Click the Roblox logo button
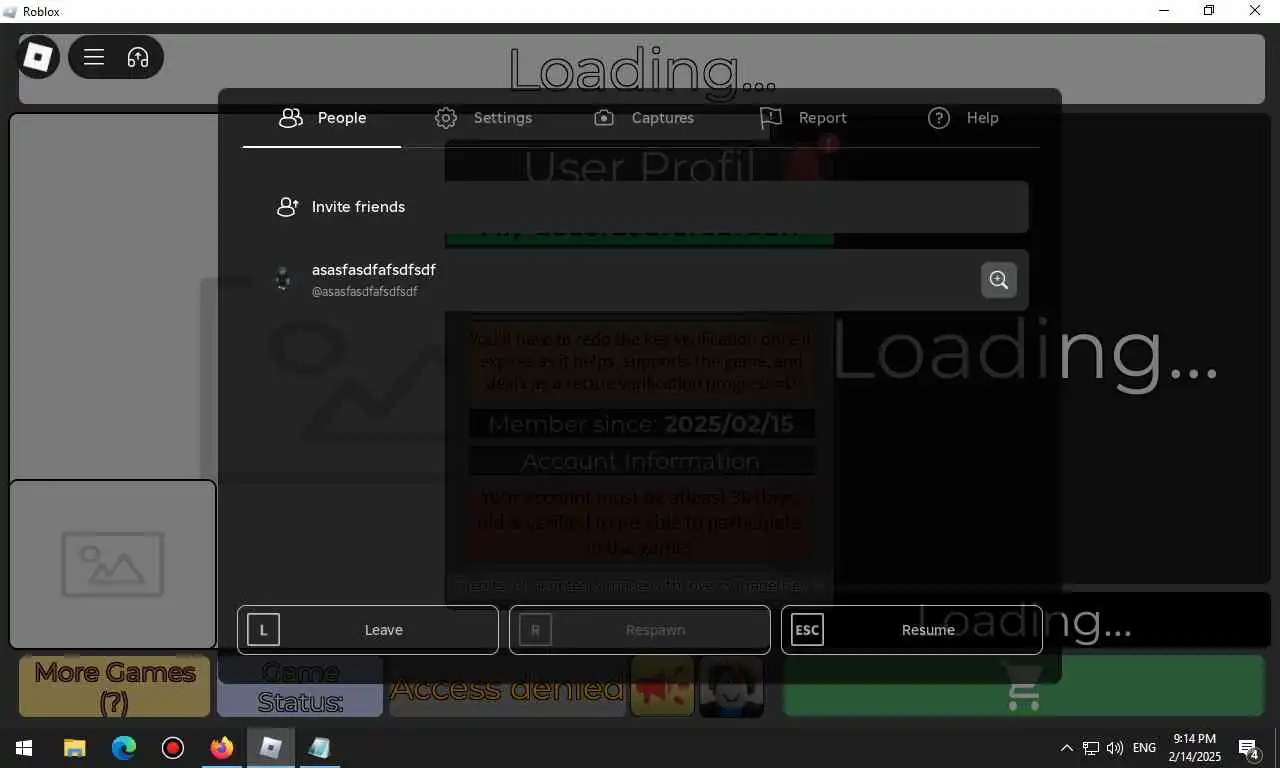1280x768 pixels. pos(38,57)
